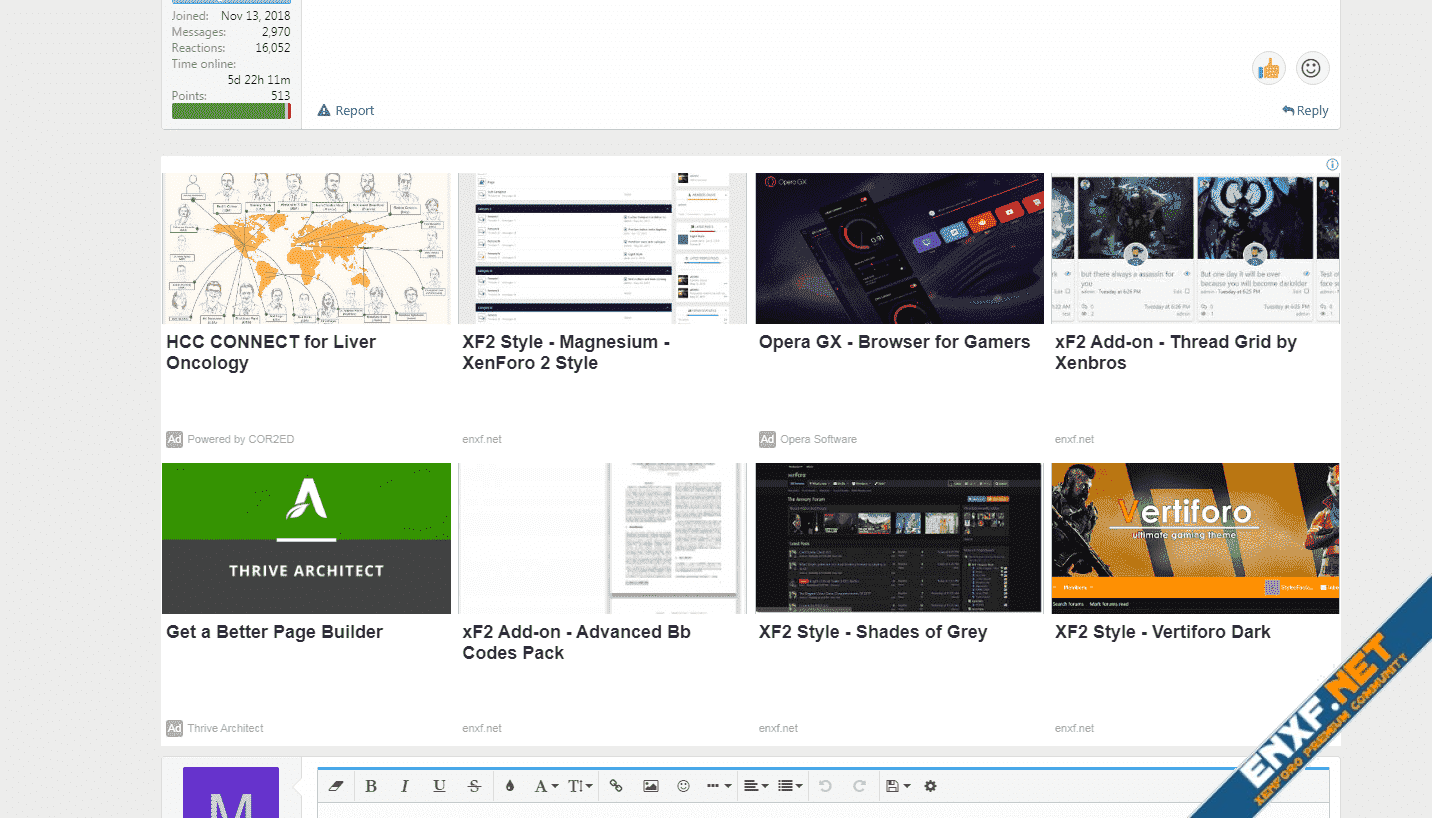
Task: Open the Vertiforo Dark style thumbnail
Action: click(1195, 538)
